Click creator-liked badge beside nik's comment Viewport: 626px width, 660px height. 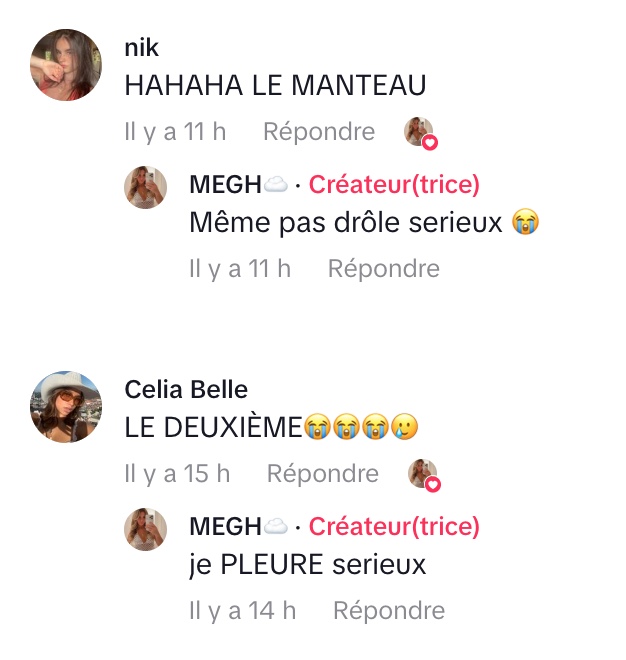pyautogui.click(x=421, y=133)
